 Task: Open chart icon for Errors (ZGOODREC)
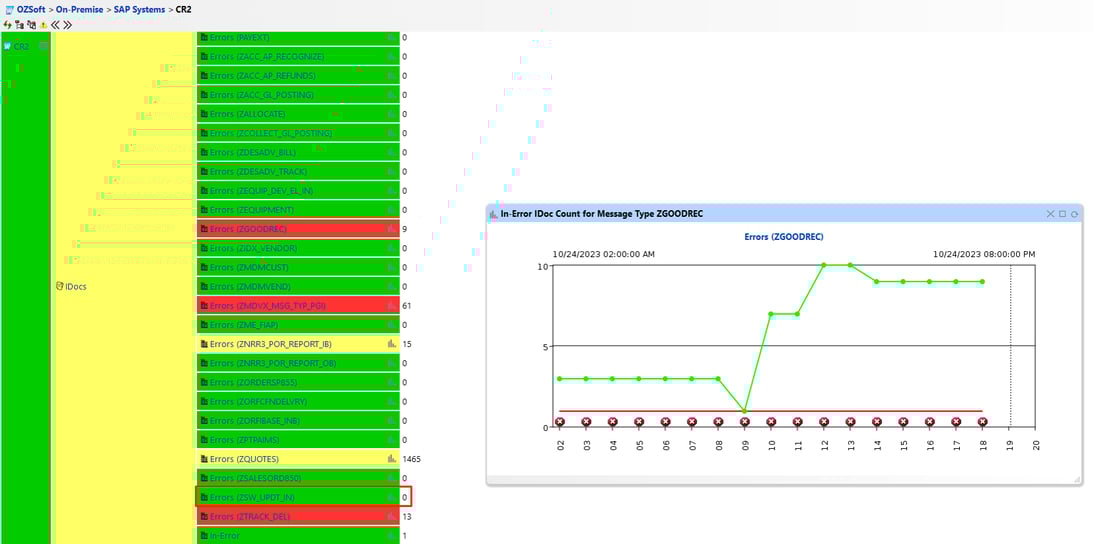point(391,229)
